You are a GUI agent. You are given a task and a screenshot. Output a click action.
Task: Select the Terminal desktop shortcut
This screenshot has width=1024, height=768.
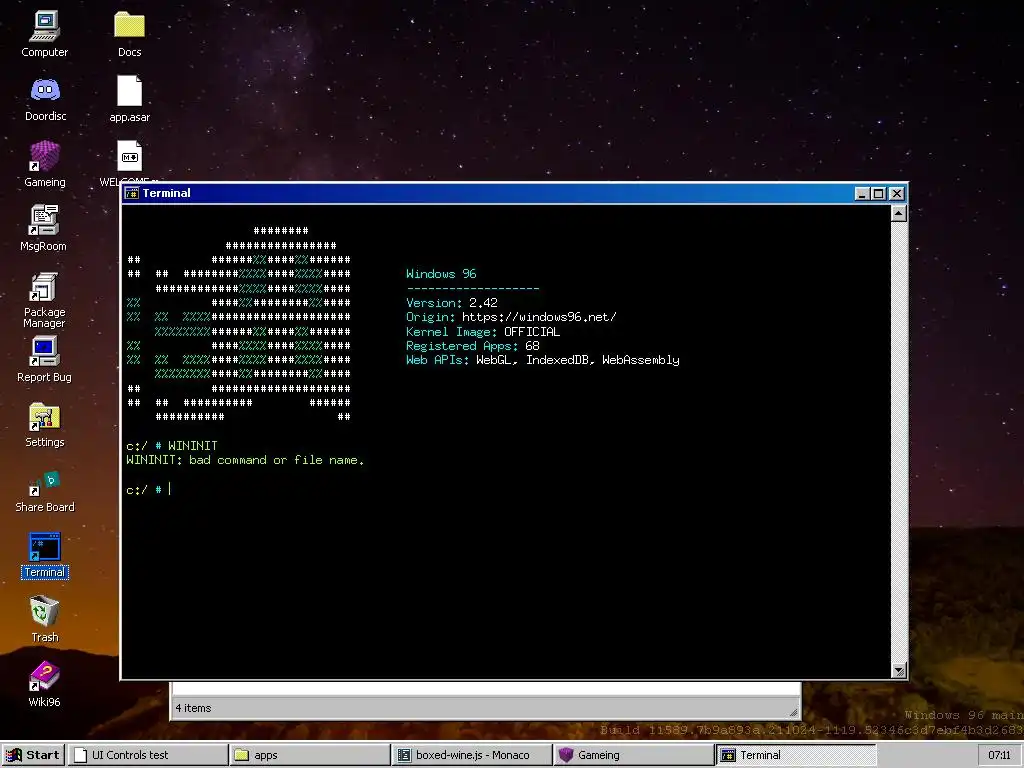[x=44, y=556]
